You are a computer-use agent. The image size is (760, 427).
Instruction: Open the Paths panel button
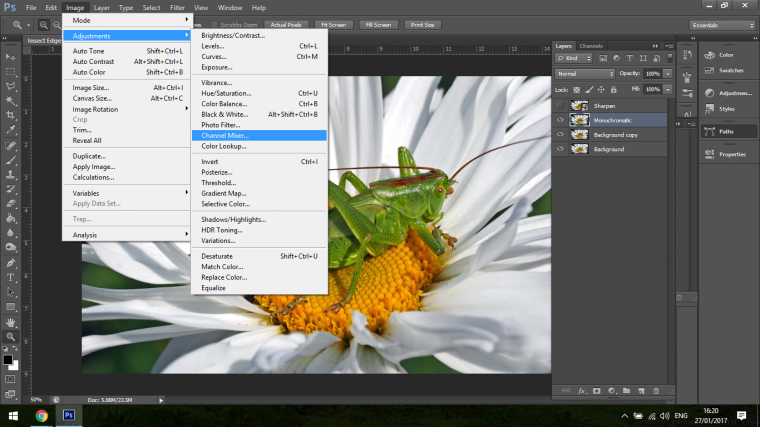pos(728,131)
